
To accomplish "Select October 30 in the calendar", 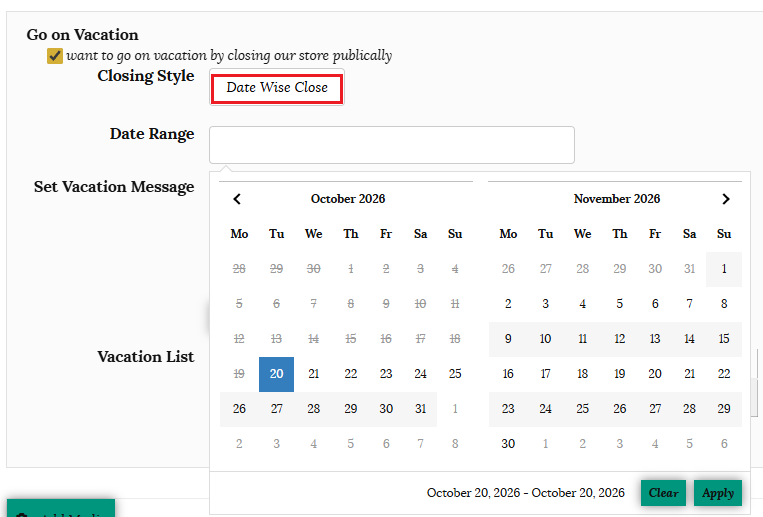I will pos(386,409).
